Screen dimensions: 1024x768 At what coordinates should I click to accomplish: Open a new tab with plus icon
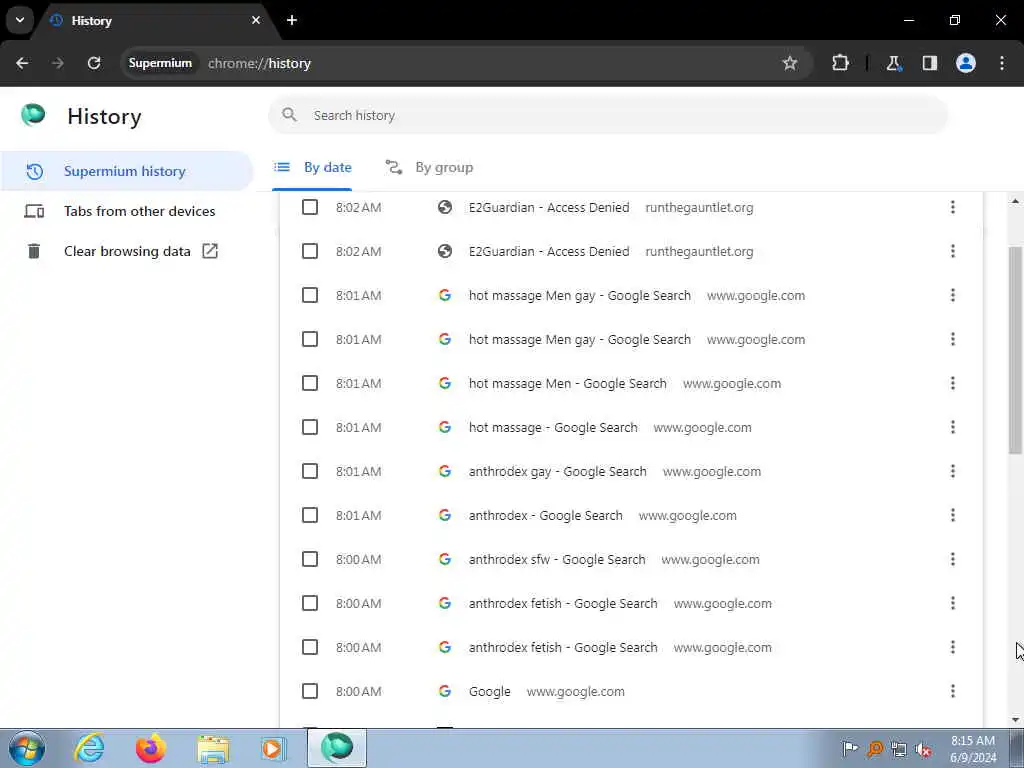tap(292, 20)
